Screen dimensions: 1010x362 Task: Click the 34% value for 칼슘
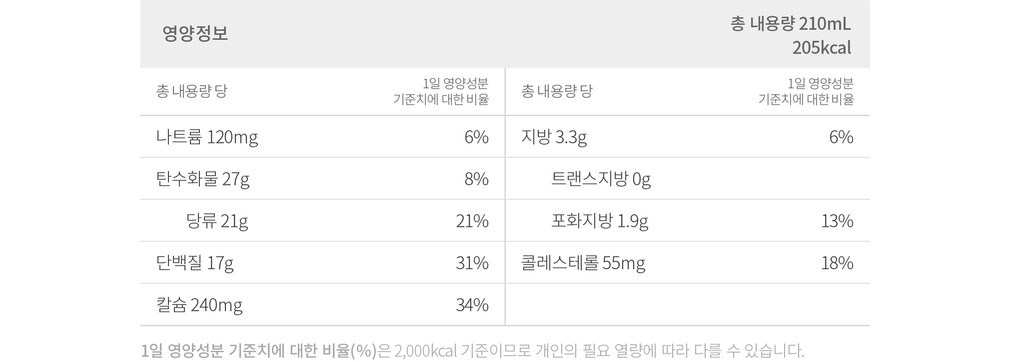(x=472, y=305)
